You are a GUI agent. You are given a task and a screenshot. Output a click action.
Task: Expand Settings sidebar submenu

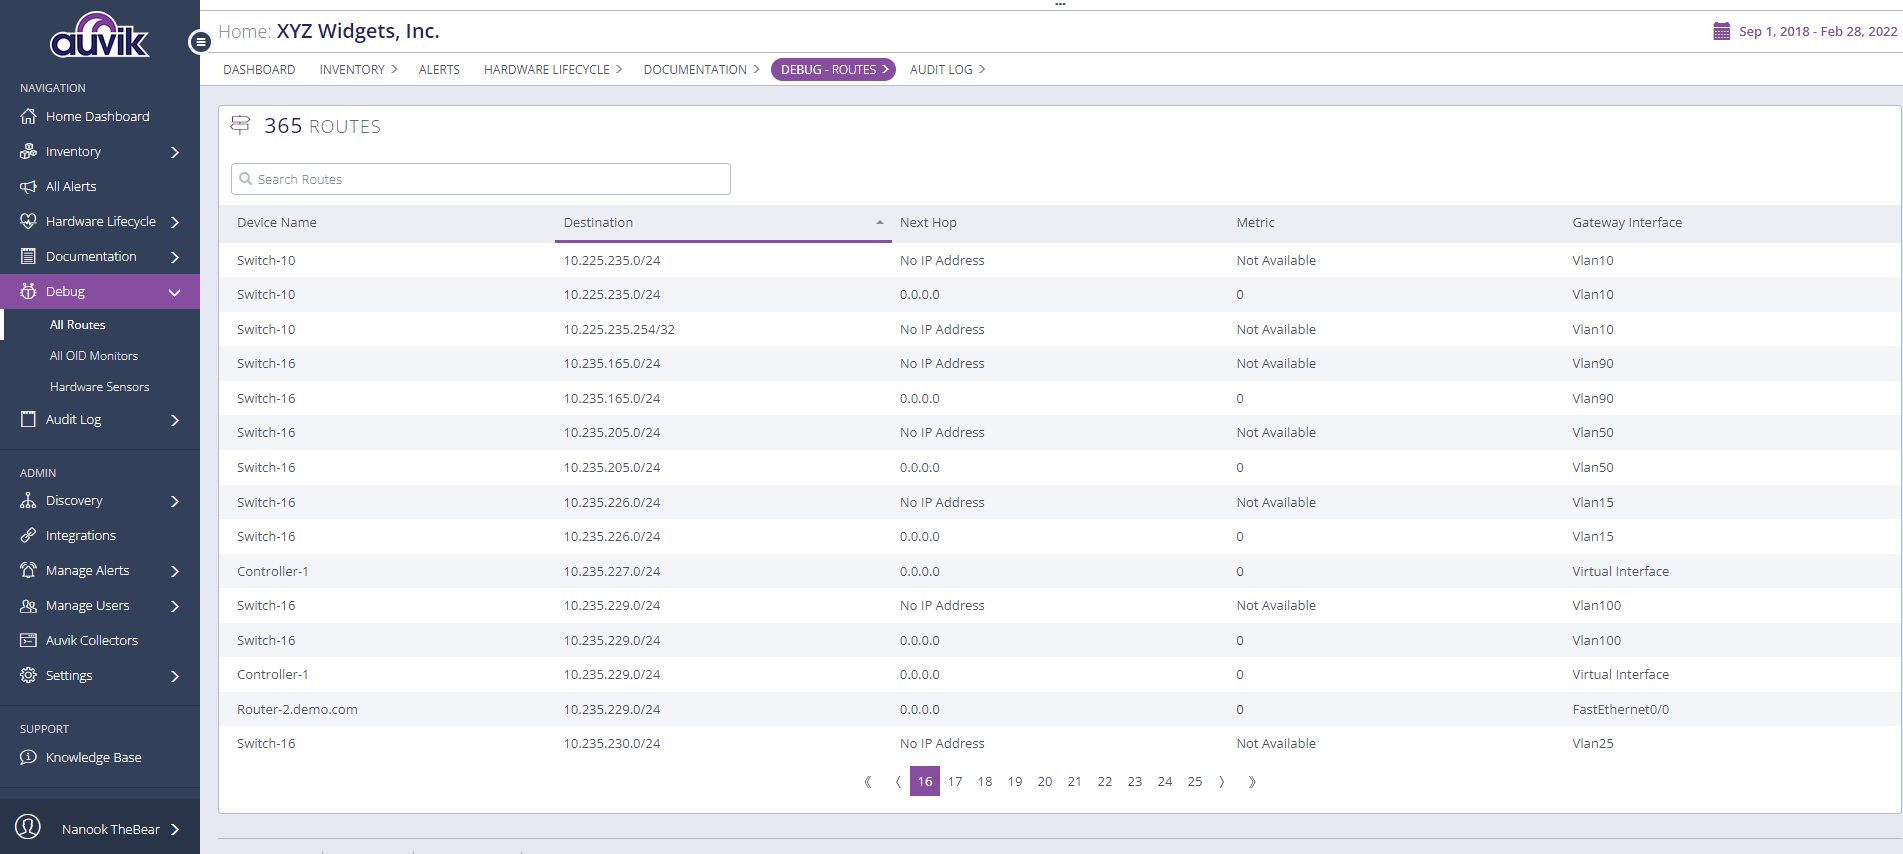[x=175, y=676]
